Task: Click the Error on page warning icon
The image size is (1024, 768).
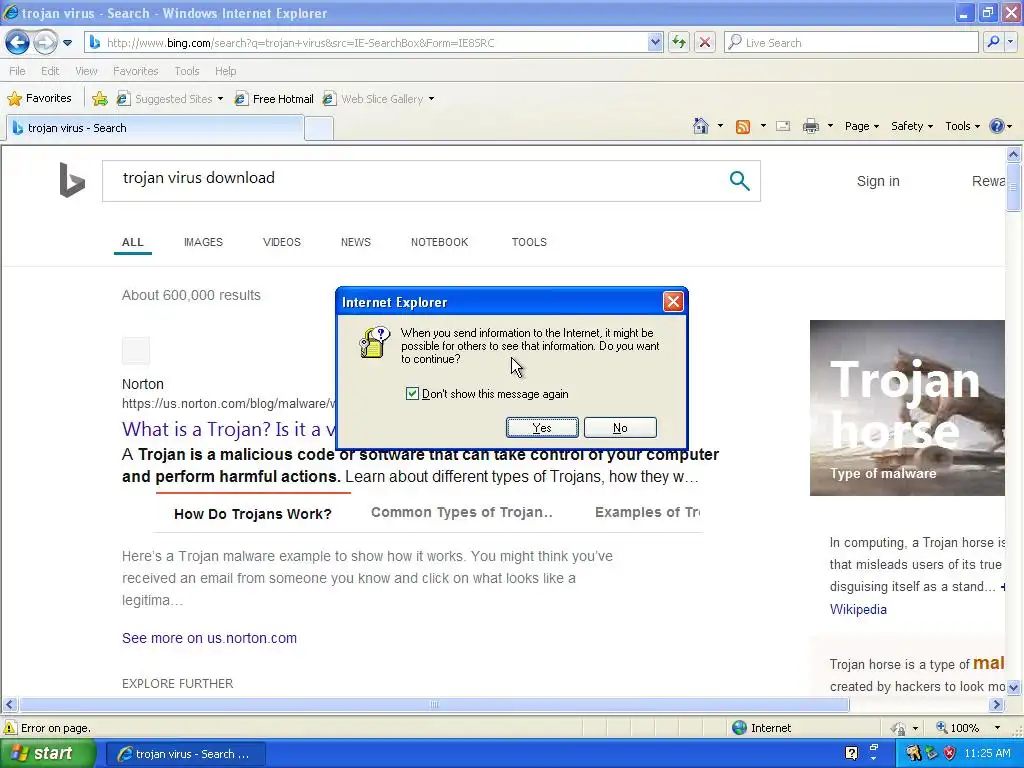Action: click(x=10, y=728)
